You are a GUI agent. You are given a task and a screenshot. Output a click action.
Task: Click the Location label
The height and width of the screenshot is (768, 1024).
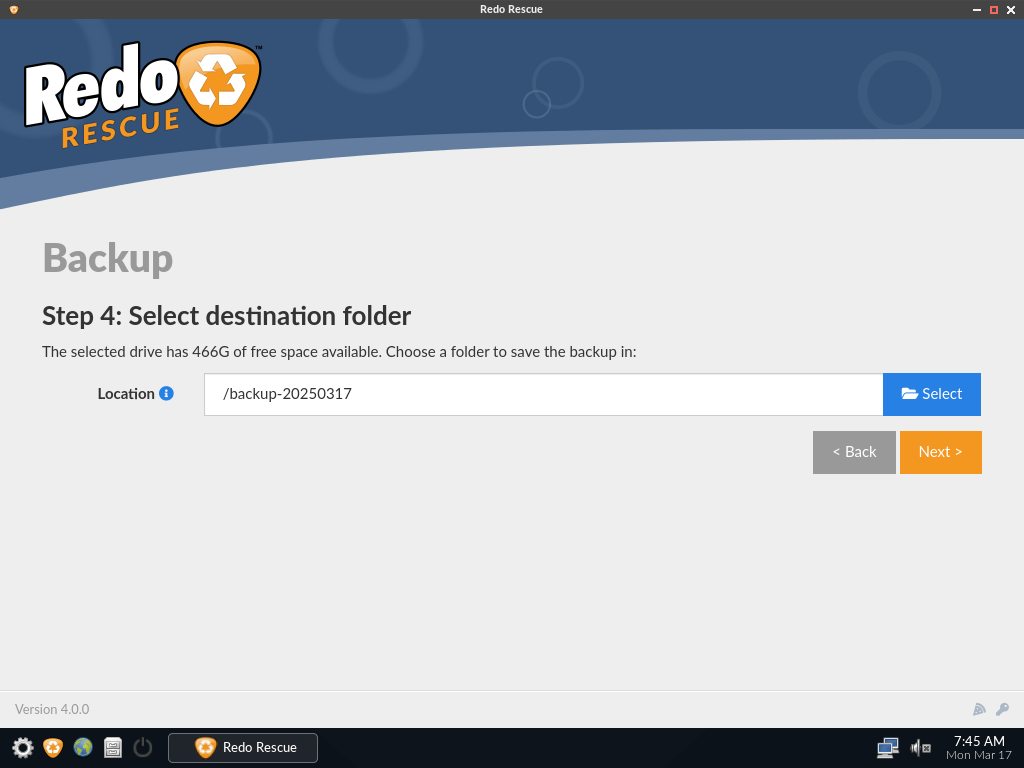(x=126, y=394)
